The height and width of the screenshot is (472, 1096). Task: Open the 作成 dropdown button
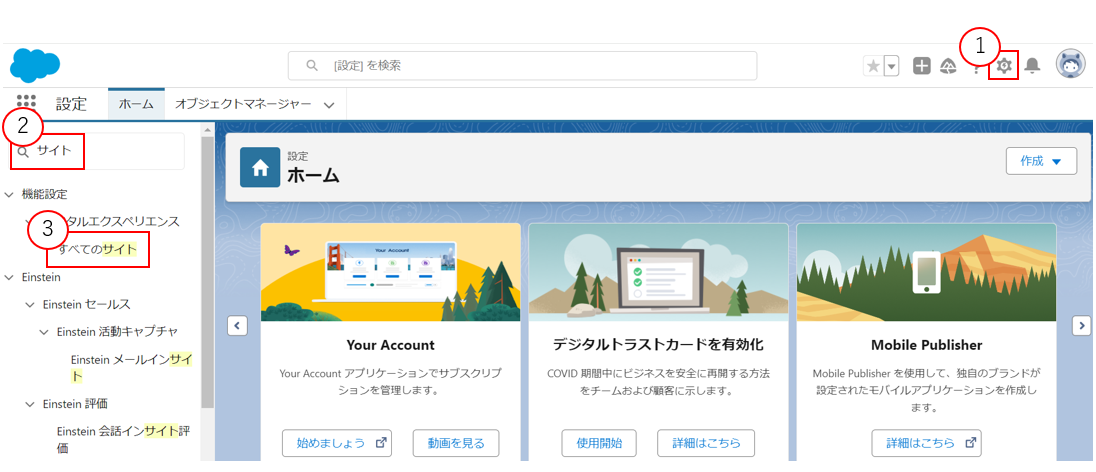[x=1041, y=161]
